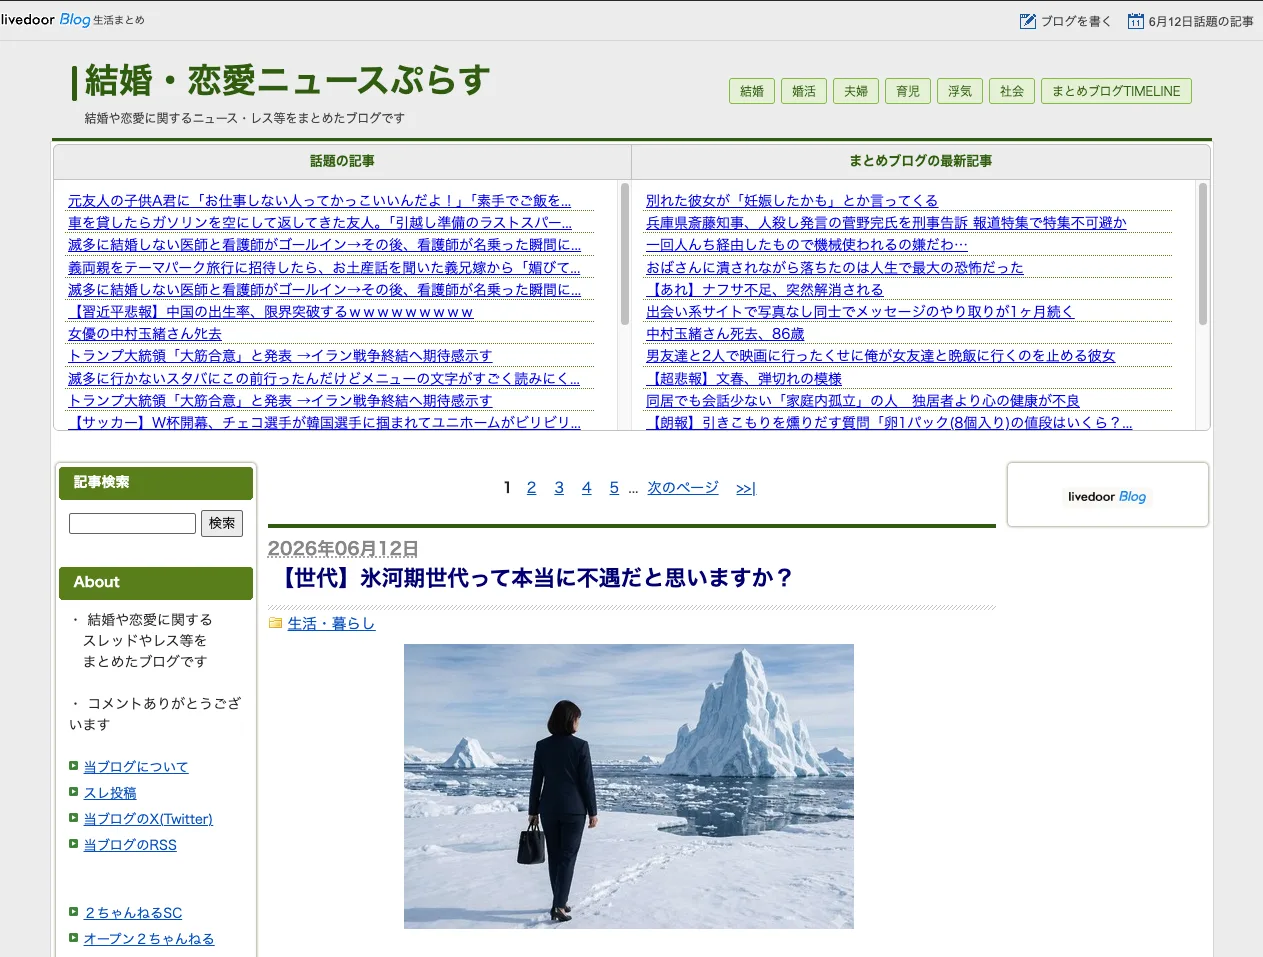
Task: Go to page 2 in pagination
Action: pos(531,488)
